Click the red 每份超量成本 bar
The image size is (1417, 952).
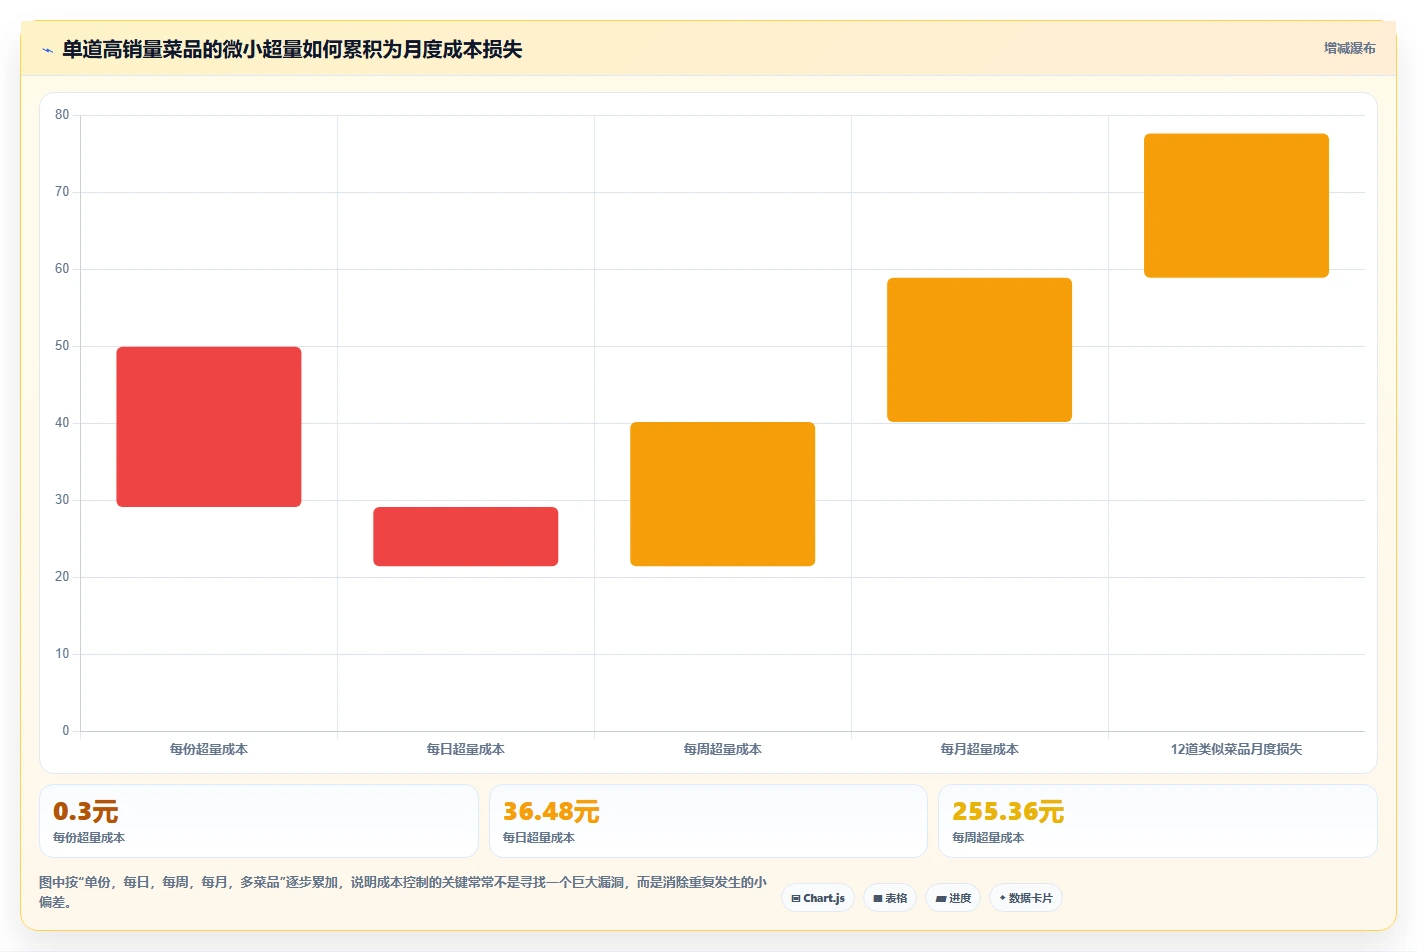click(209, 427)
